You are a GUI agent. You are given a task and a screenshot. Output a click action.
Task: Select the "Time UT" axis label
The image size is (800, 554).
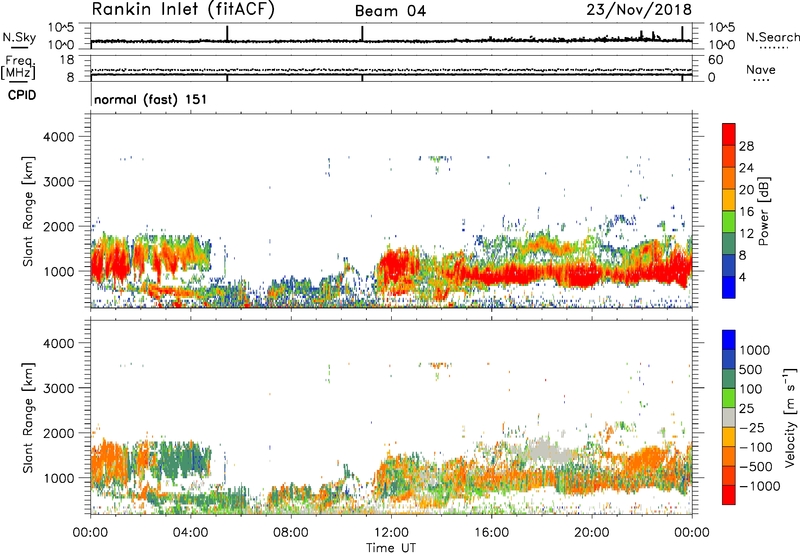pos(391,548)
